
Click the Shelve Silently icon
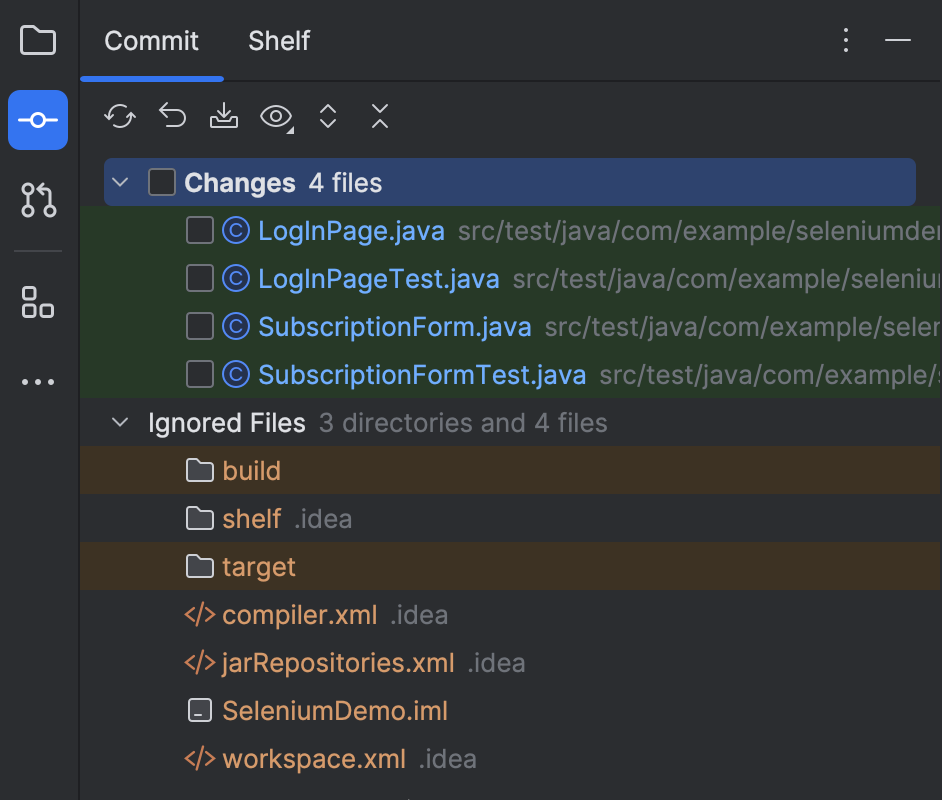(223, 116)
